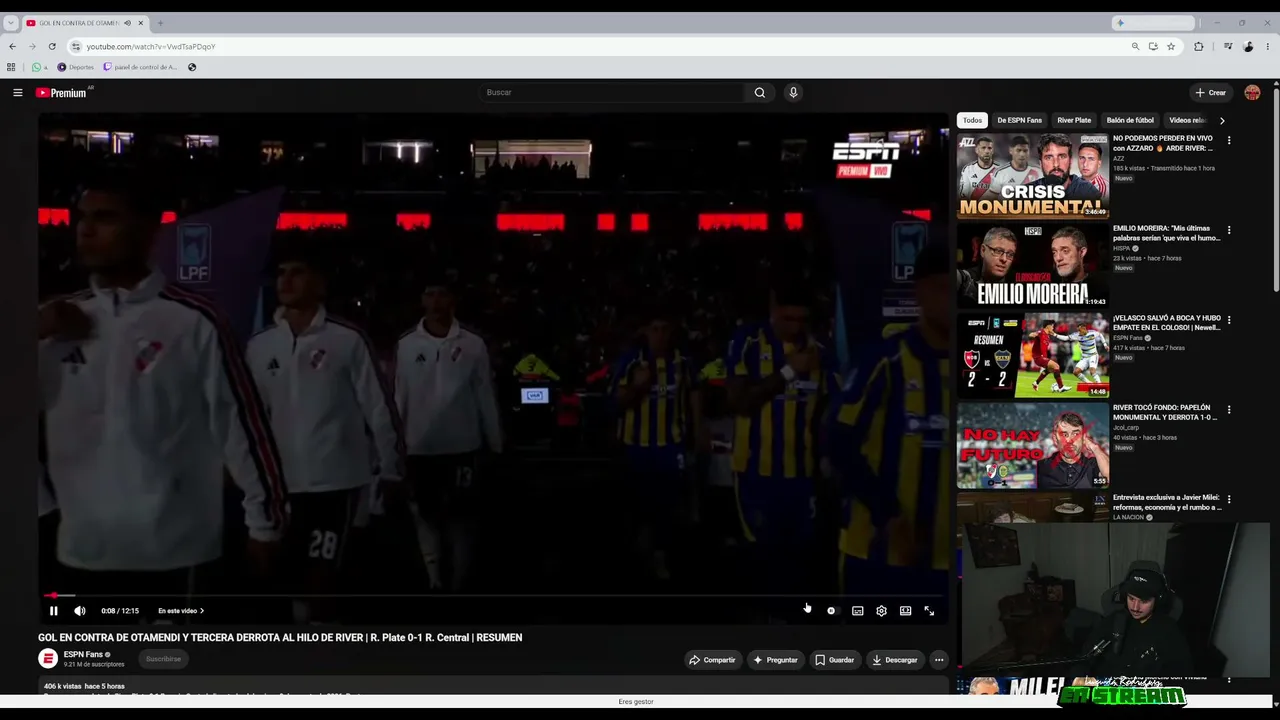This screenshot has height=720, width=1280.
Task: Open 'RIVER TOCÓ FONDO: PAPELÓN MONUMENTAL' title
Action: click(x=1165, y=412)
